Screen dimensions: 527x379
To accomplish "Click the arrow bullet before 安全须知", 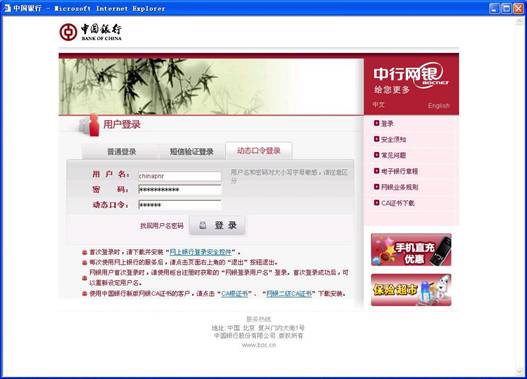I will (x=376, y=139).
